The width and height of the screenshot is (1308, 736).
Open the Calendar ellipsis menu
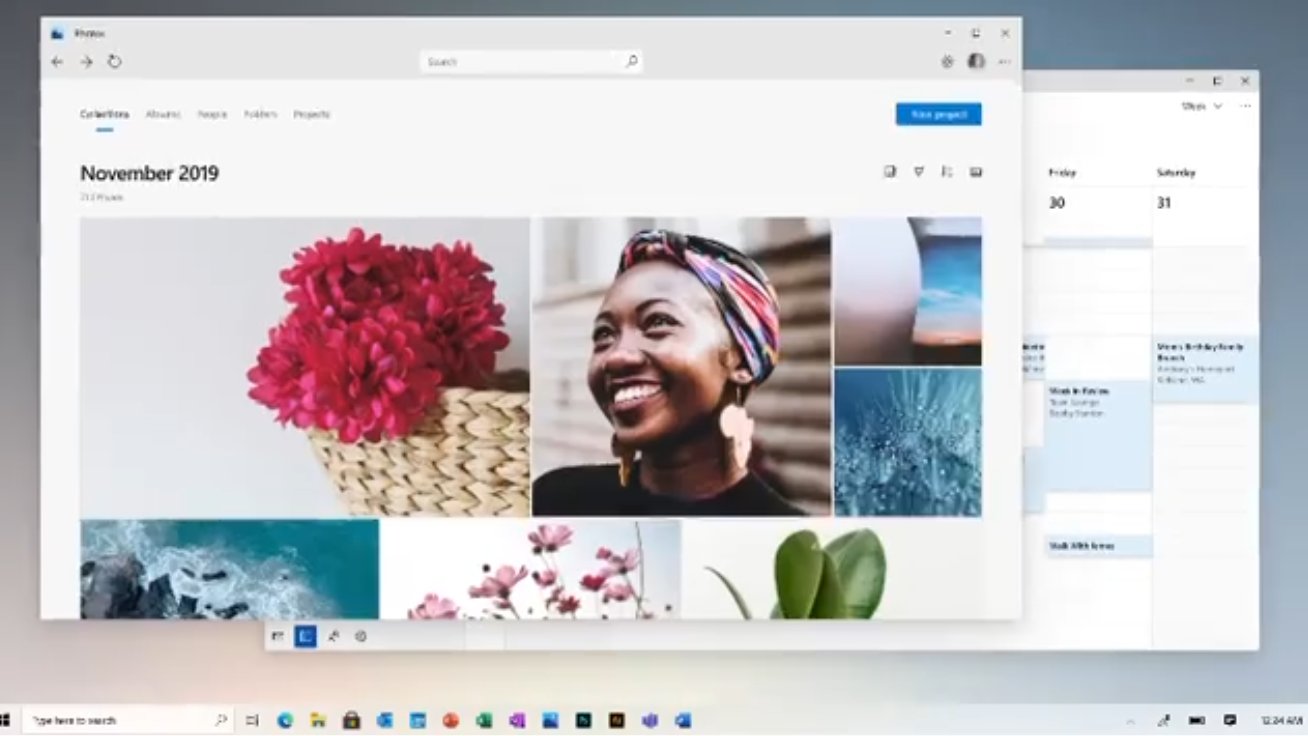click(x=1245, y=105)
